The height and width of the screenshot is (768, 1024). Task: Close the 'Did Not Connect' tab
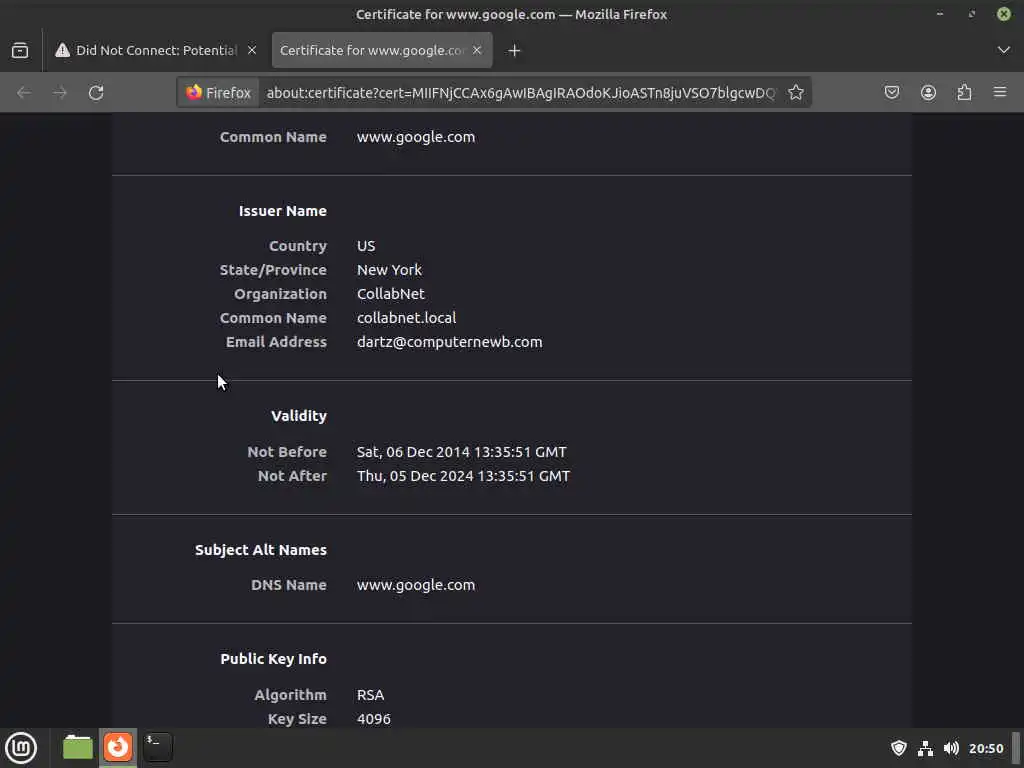click(x=252, y=50)
